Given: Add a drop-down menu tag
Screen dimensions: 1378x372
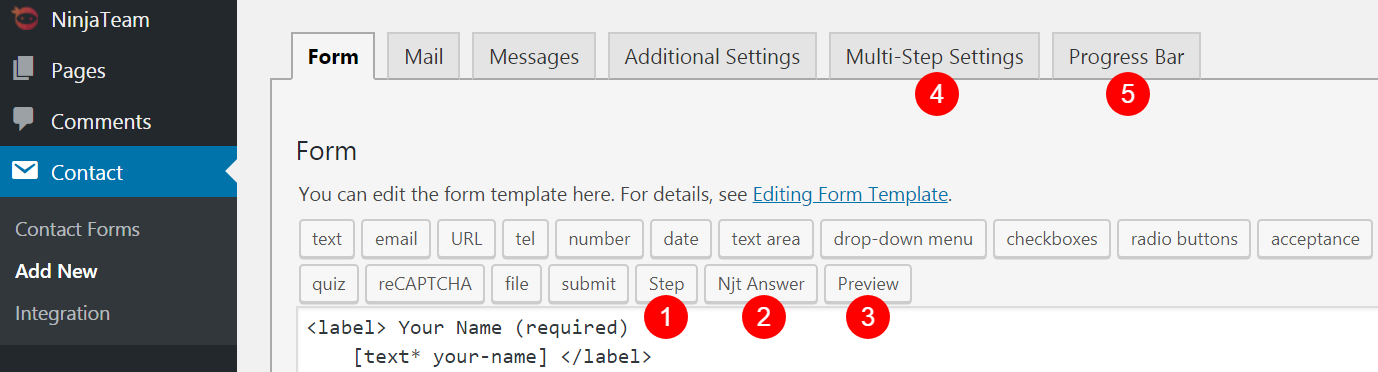Looking at the screenshot, I should pyautogui.click(x=904, y=239).
